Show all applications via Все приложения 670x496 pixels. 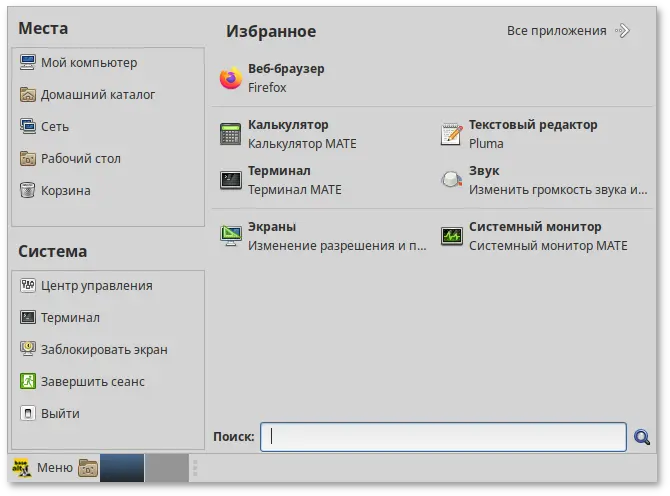pyautogui.click(x=568, y=31)
